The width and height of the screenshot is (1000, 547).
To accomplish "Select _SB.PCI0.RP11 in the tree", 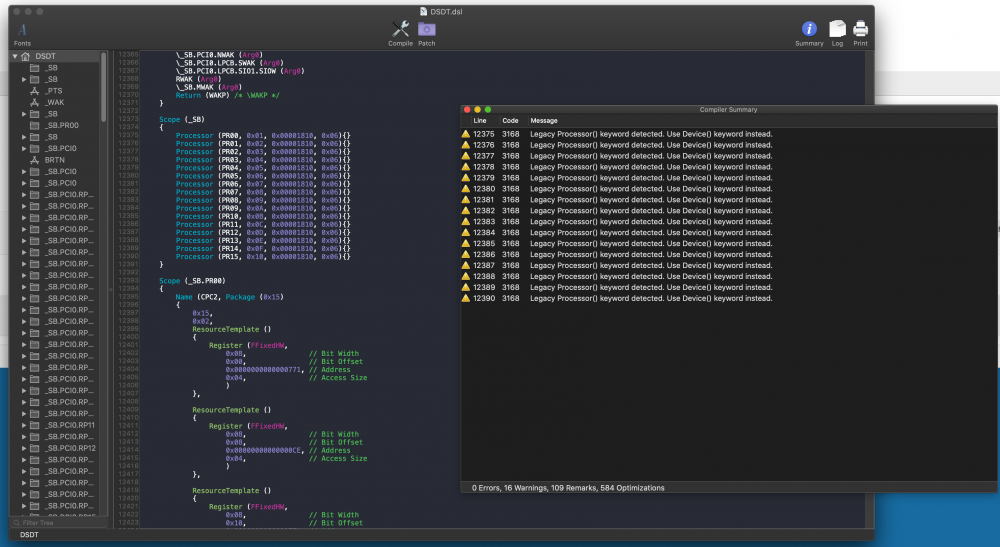I will point(70,425).
